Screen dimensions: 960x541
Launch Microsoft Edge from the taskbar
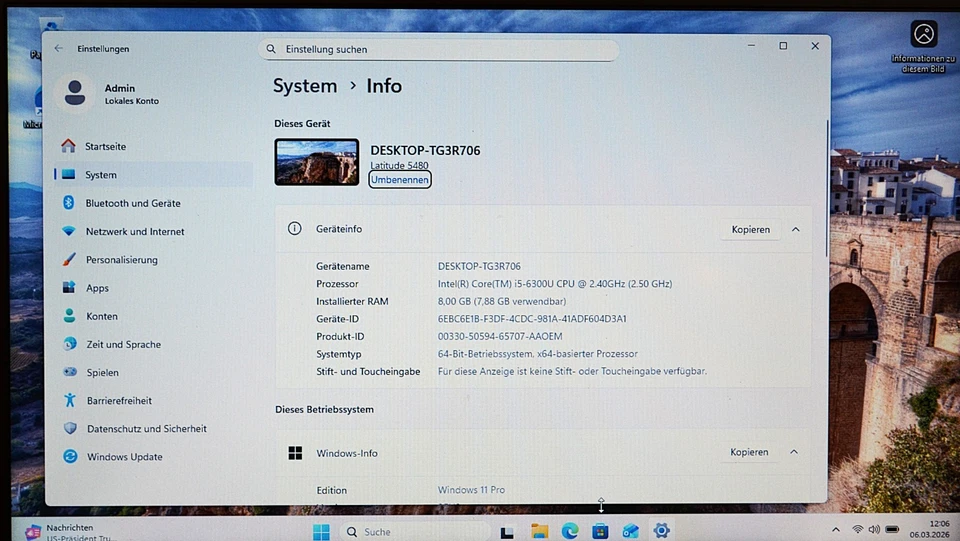570,531
